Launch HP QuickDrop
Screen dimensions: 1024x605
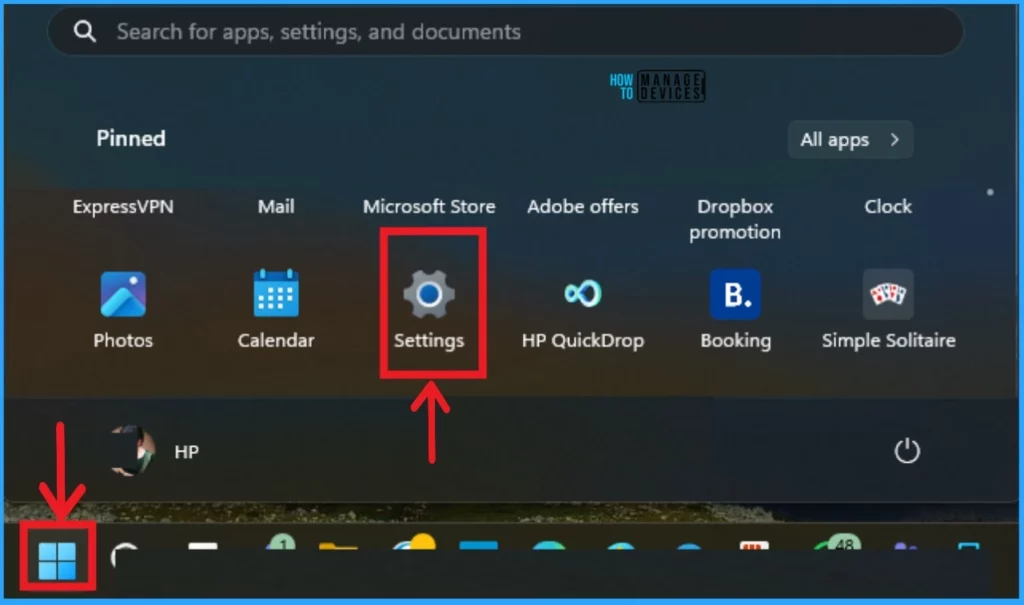tap(583, 310)
